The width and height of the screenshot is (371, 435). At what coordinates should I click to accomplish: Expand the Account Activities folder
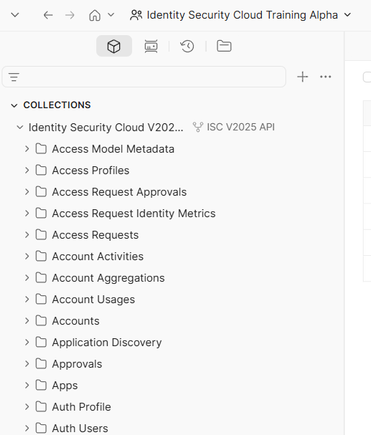pos(27,256)
